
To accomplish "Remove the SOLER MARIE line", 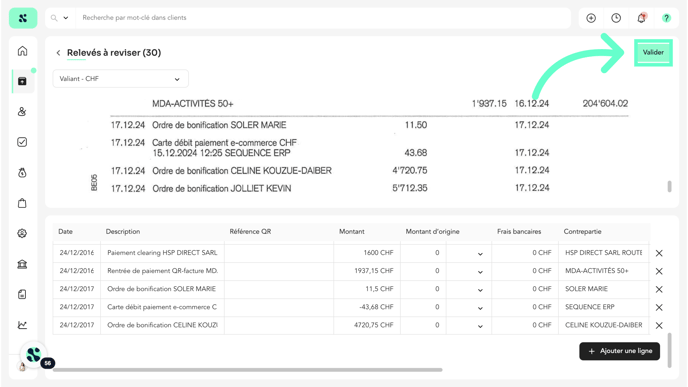I will pos(659,289).
